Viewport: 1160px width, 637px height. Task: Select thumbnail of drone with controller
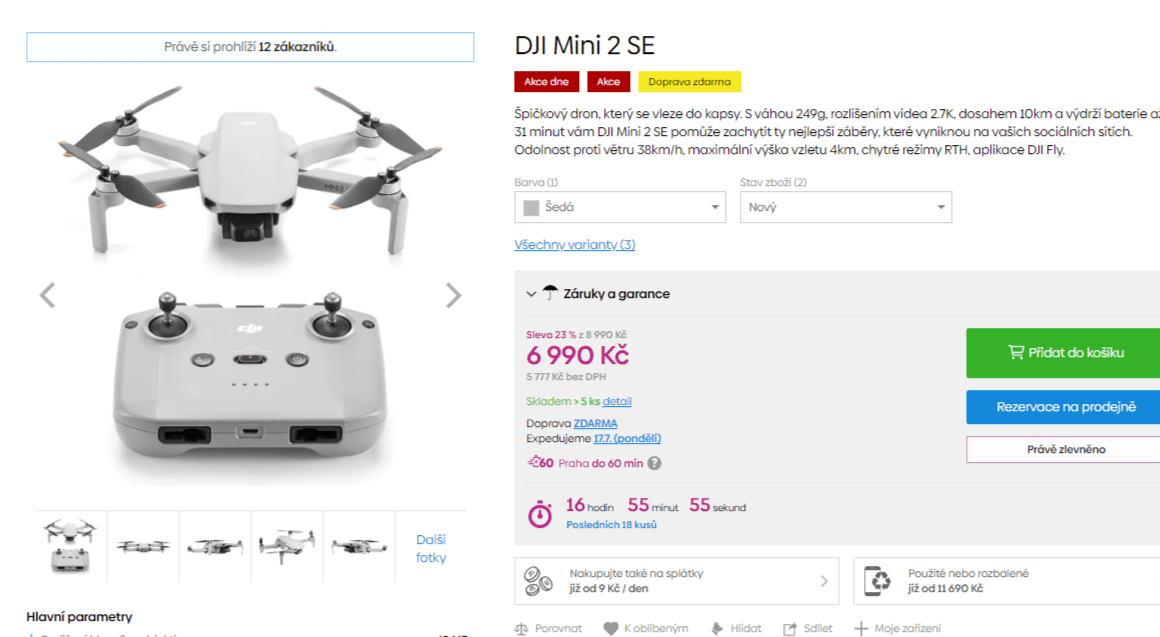[70, 546]
